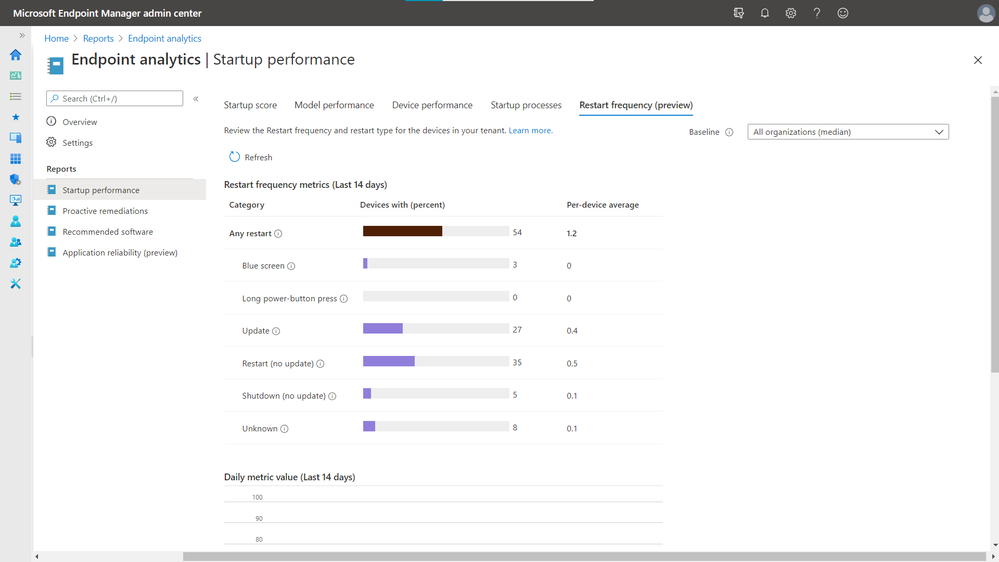Open Users icon in left rail
The height and width of the screenshot is (562, 999).
tap(15, 221)
